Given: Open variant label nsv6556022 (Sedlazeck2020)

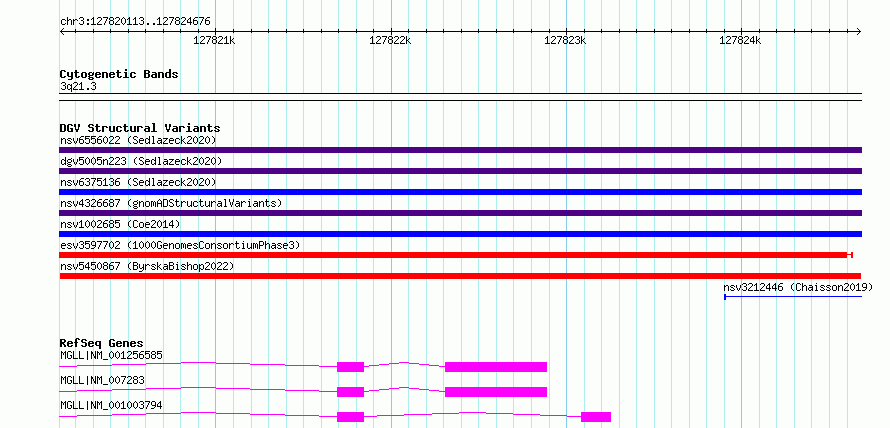Looking at the screenshot, I should (x=138, y=140).
